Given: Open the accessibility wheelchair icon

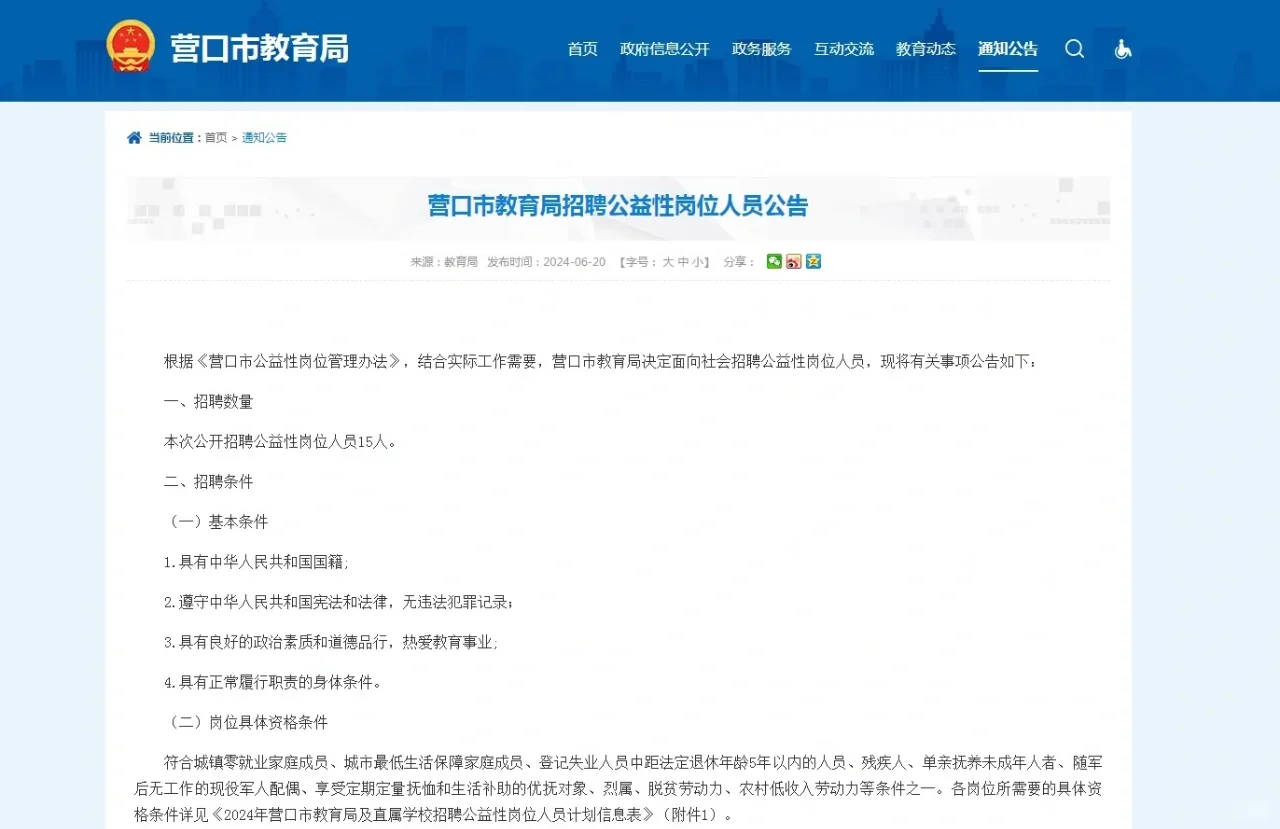Looking at the screenshot, I should [x=1123, y=49].
